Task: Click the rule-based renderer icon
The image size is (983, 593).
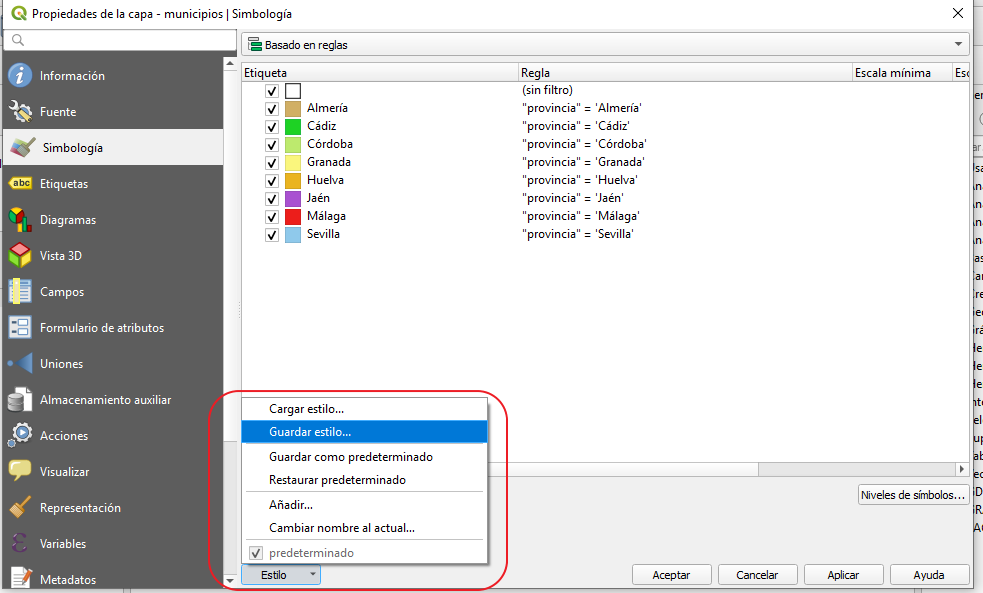Action: 255,45
